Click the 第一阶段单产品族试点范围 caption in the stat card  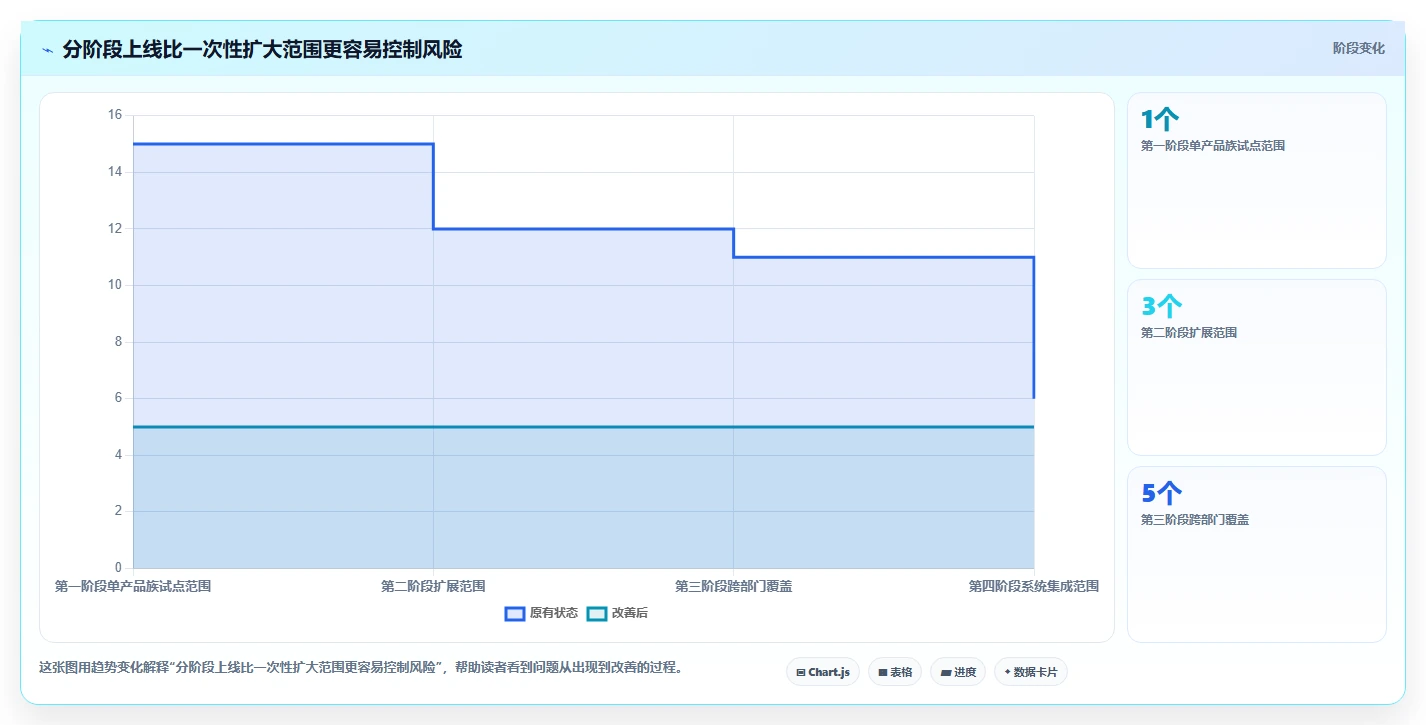click(x=1213, y=146)
